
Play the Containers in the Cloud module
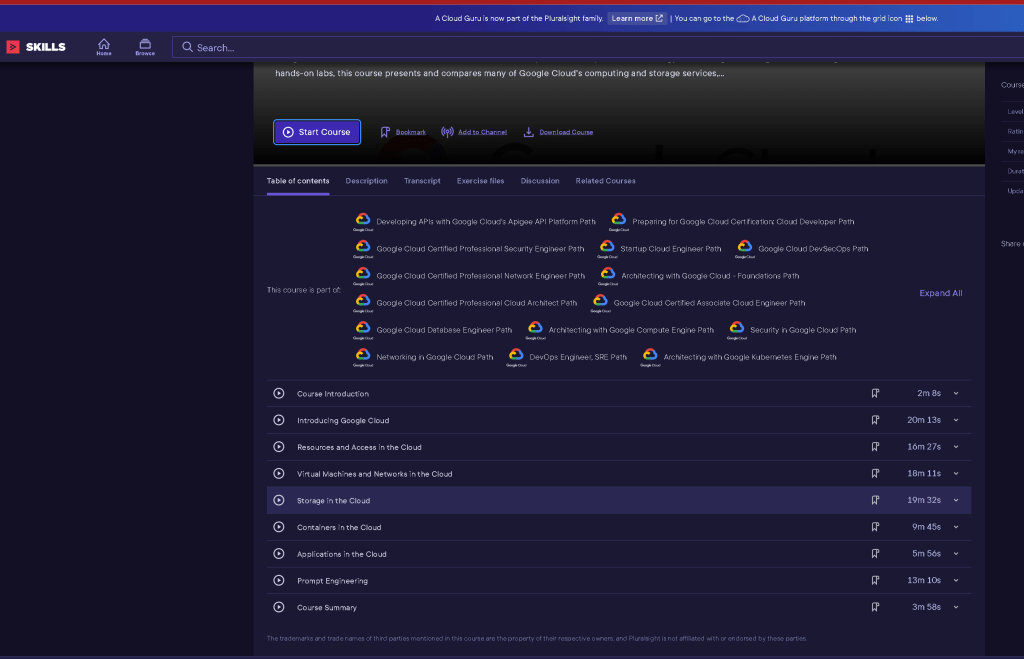pyautogui.click(x=279, y=527)
